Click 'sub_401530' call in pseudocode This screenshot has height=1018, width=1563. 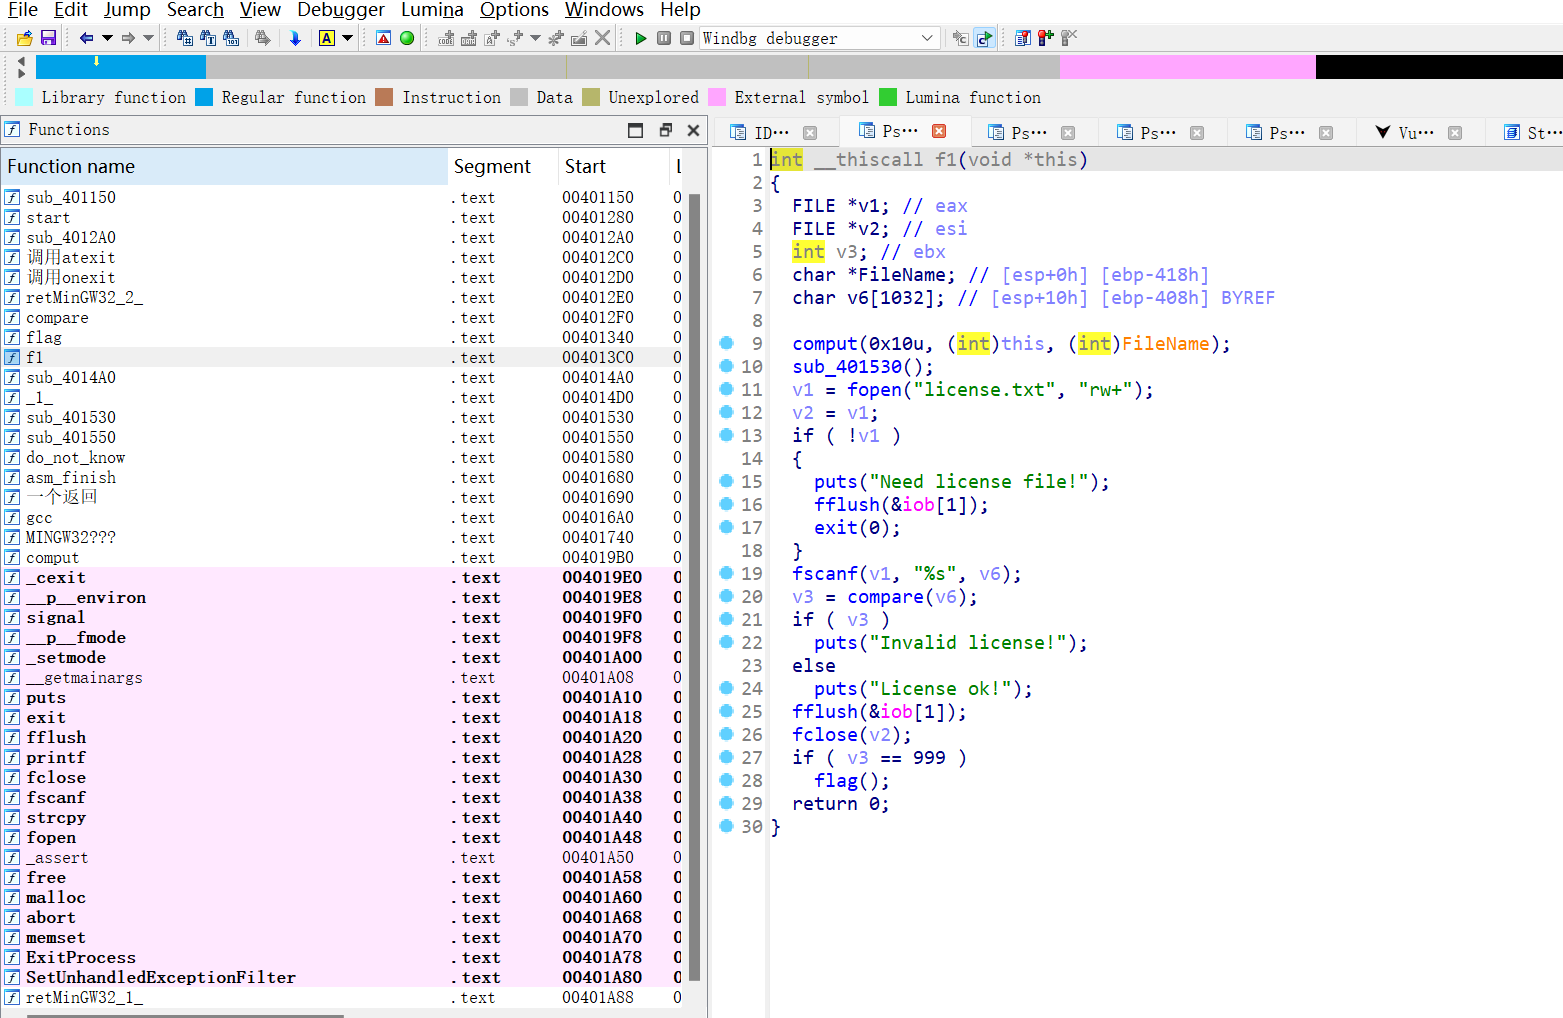tap(847, 367)
